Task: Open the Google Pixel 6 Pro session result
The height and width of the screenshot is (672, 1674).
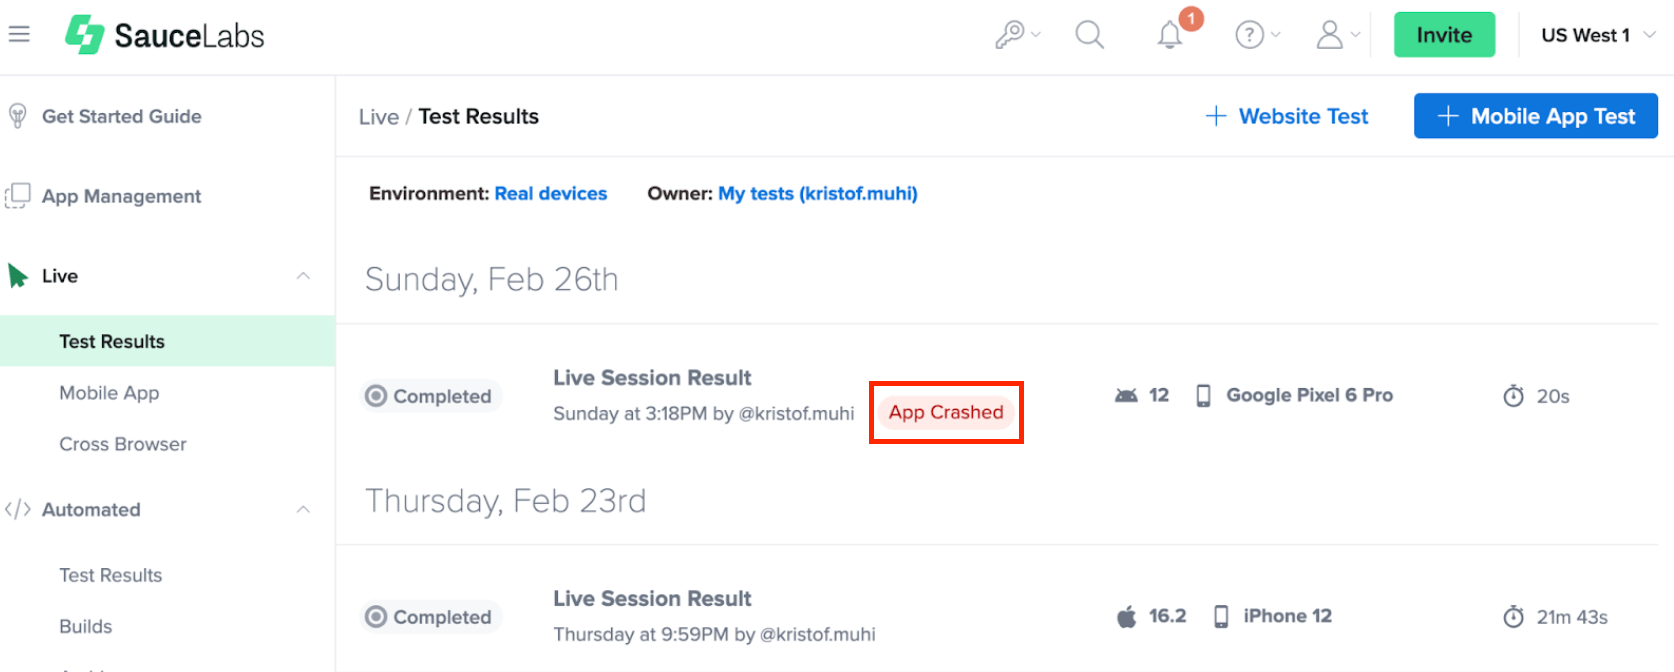Action: [x=652, y=378]
